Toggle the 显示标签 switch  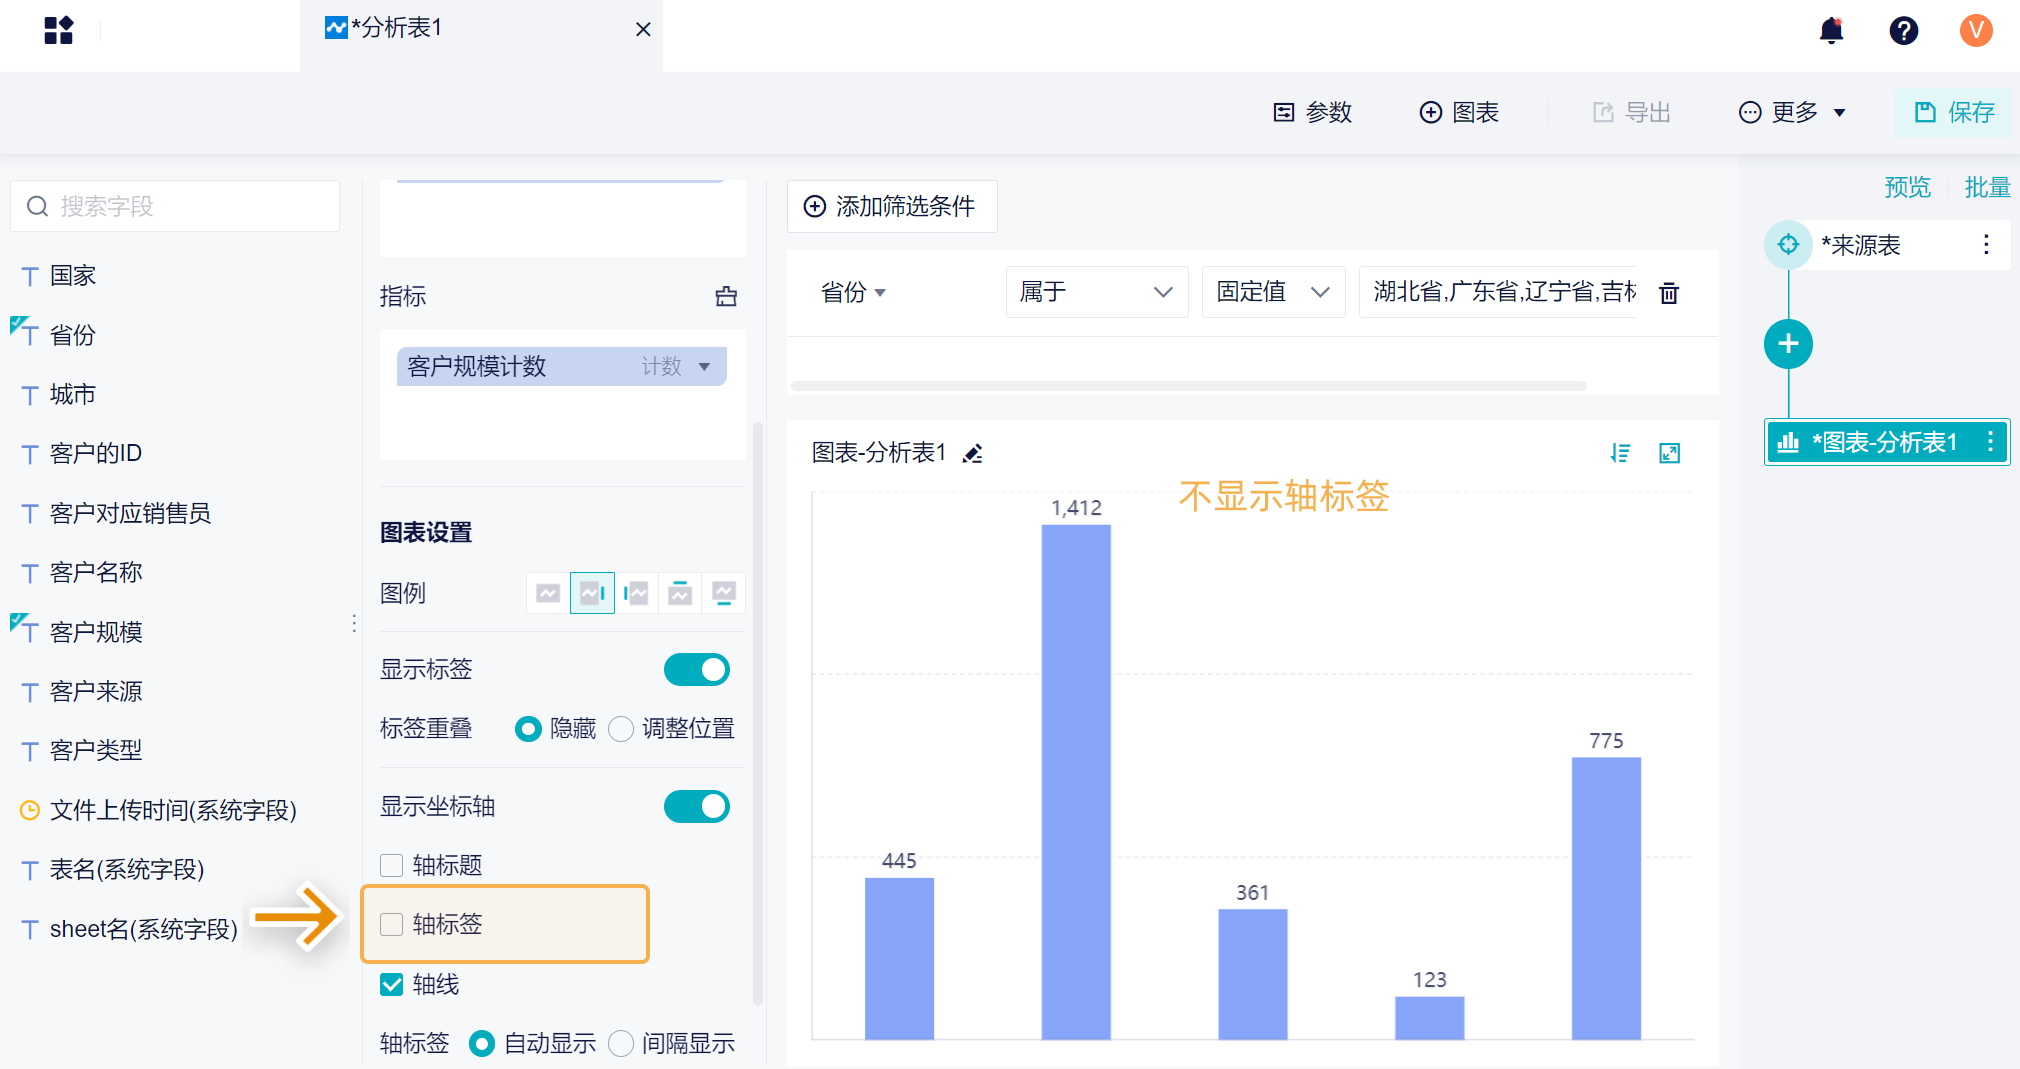click(697, 669)
